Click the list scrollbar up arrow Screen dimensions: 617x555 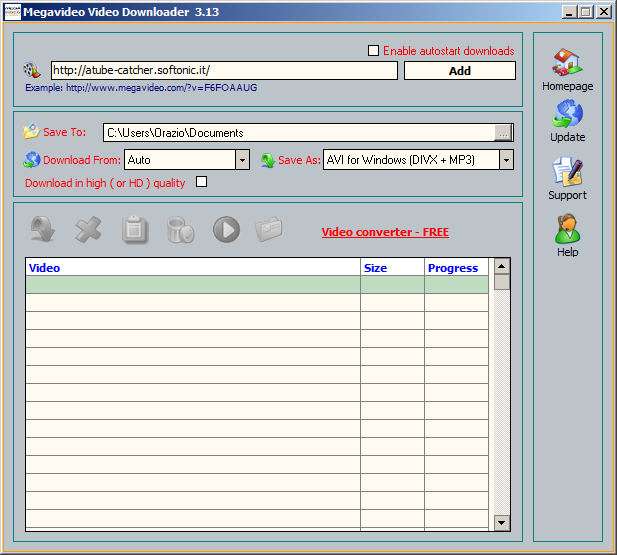[x=502, y=266]
